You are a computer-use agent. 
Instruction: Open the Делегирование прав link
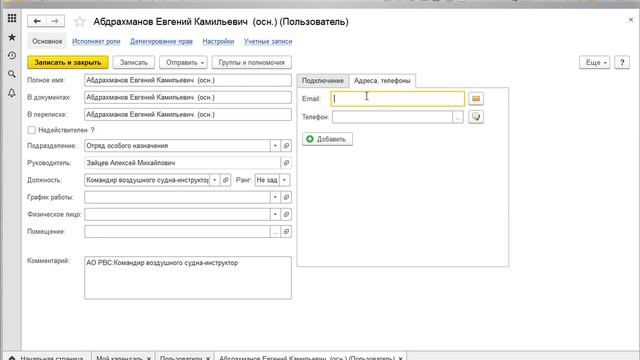point(161,41)
